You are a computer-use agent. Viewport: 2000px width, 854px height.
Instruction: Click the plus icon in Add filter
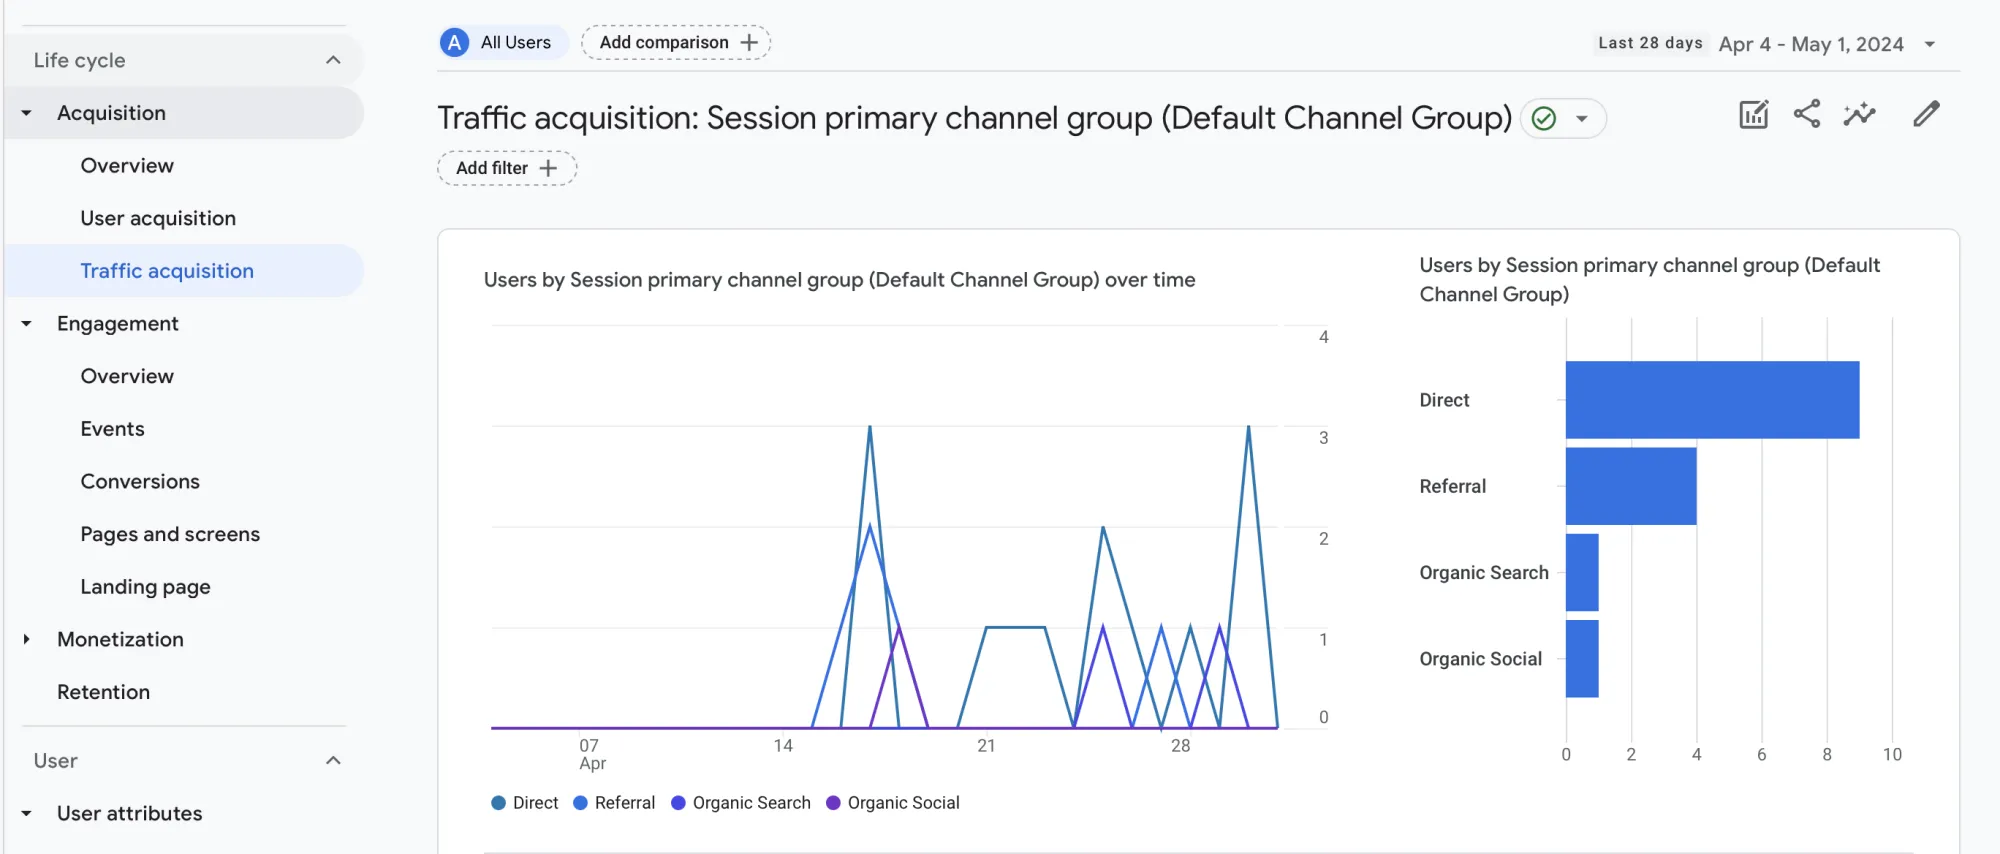click(x=548, y=168)
